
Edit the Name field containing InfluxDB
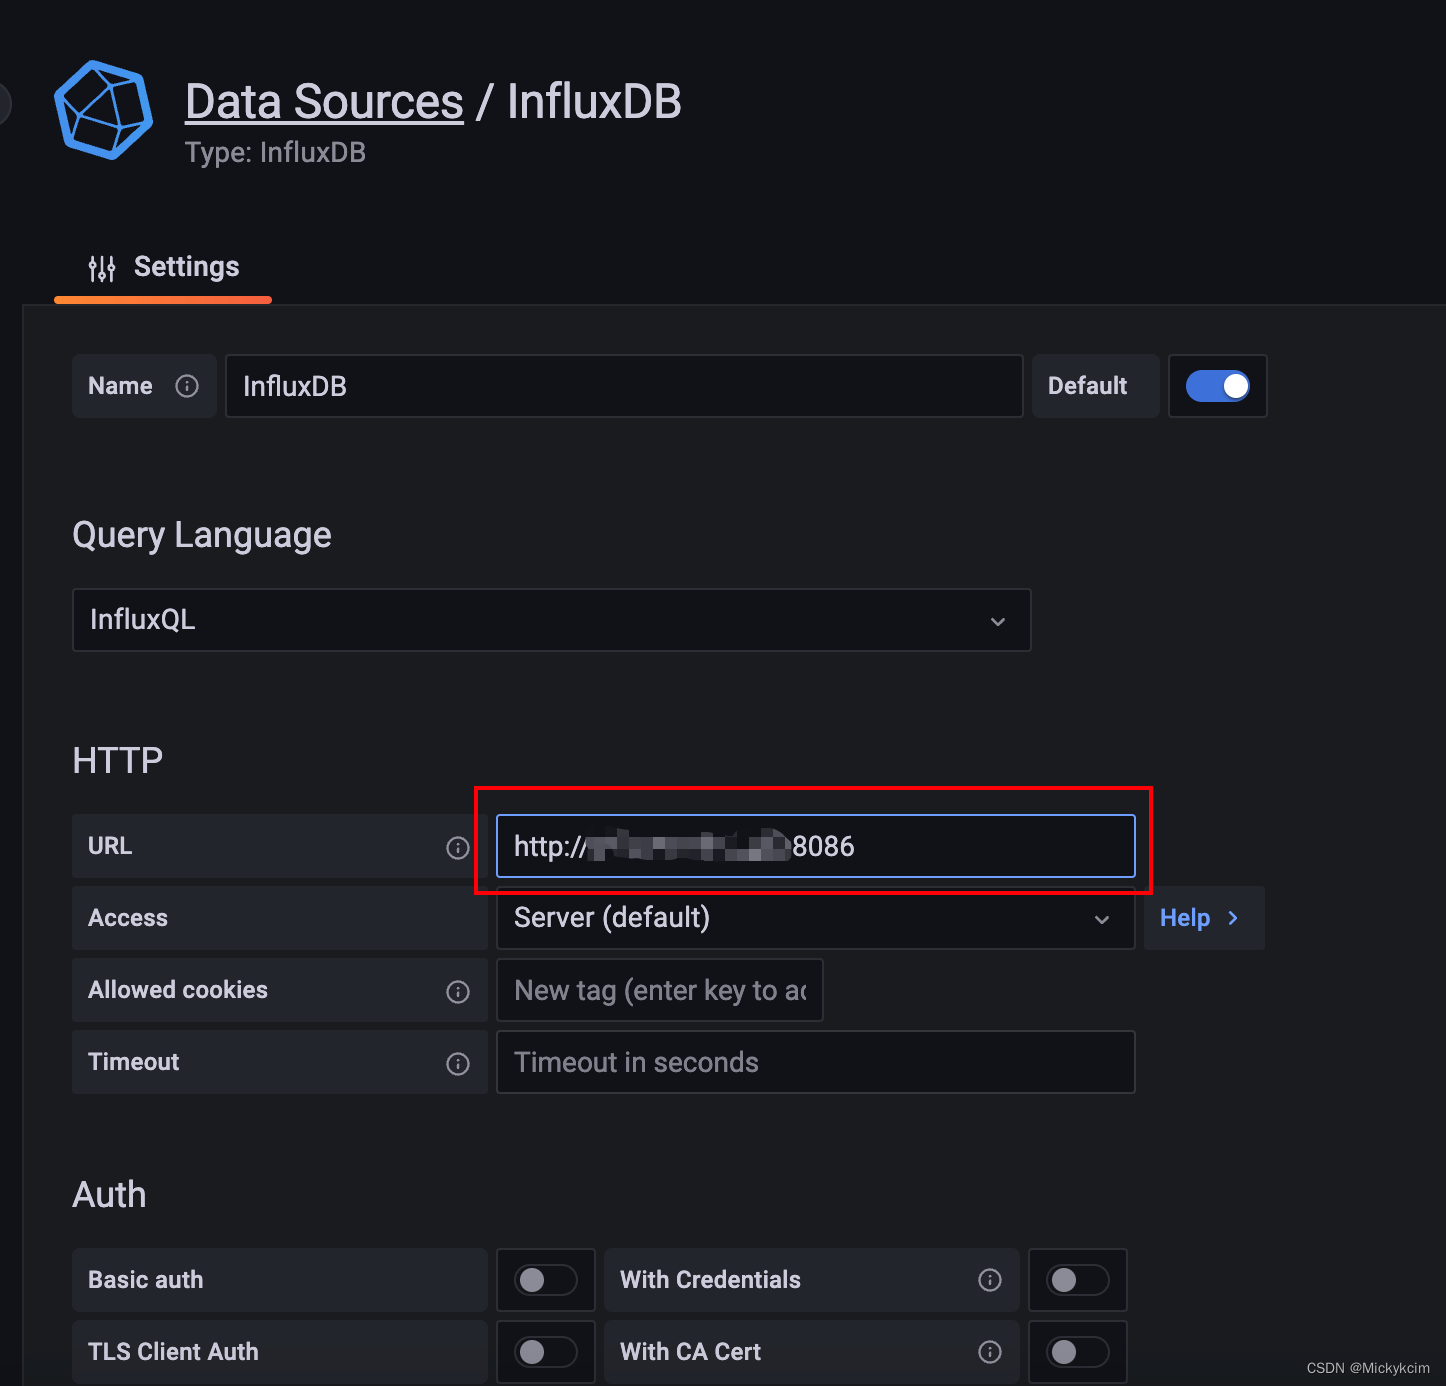click(x=624, y=386)
